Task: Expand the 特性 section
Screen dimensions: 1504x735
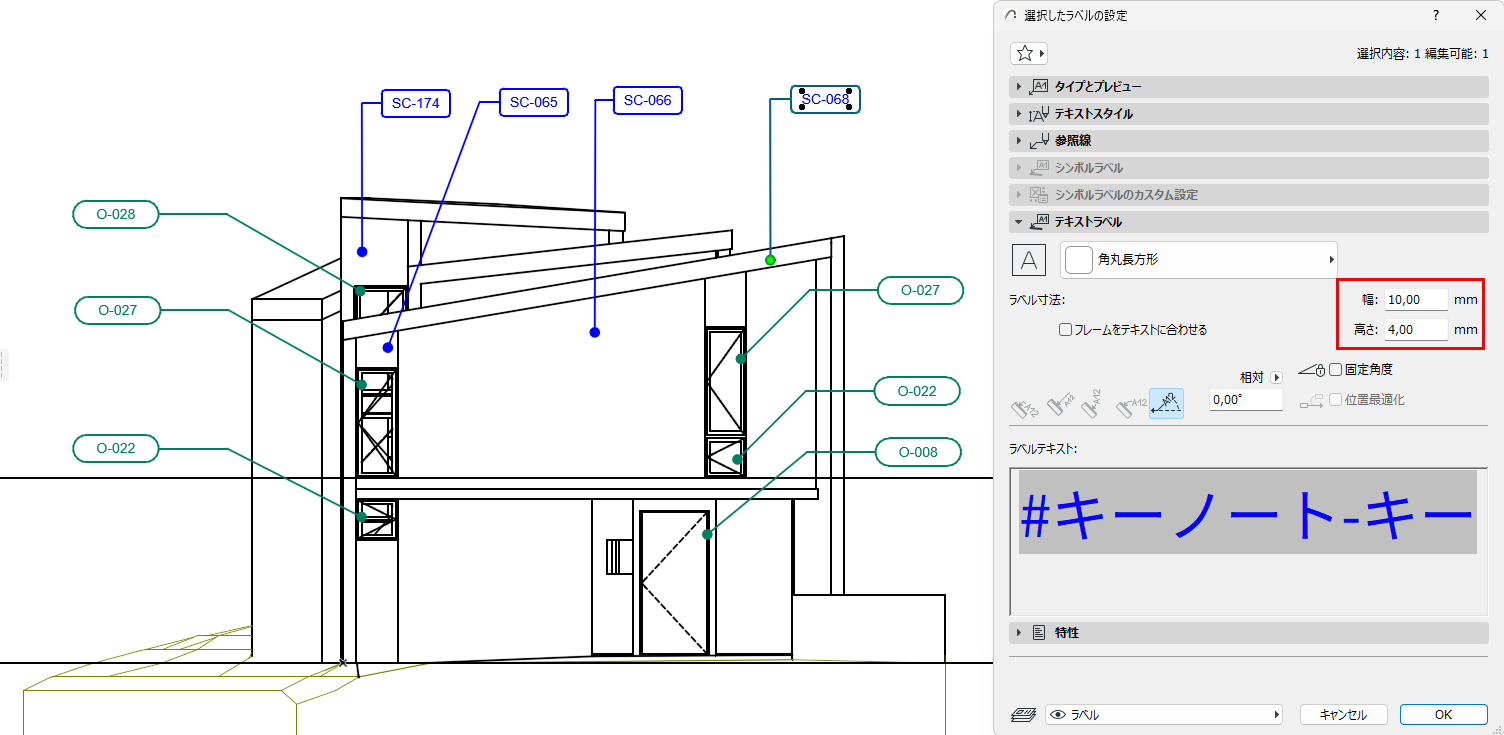Action: 1019,631
